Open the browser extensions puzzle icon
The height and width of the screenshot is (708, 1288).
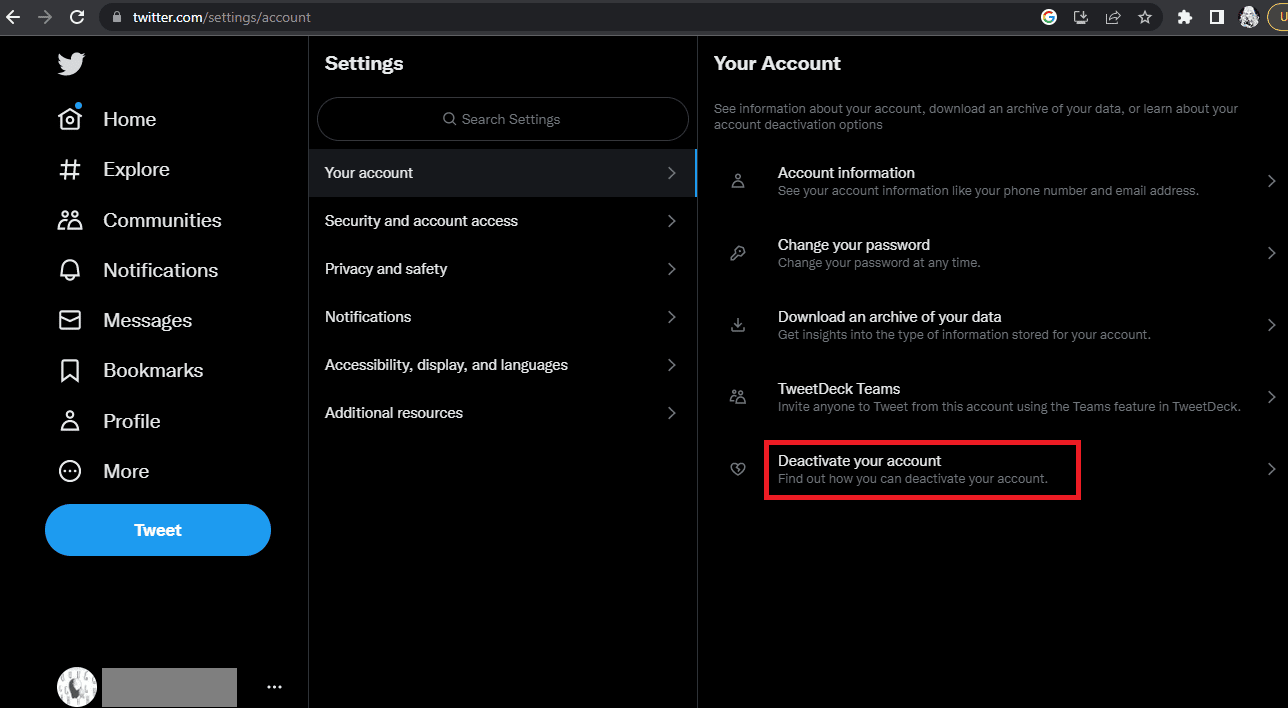click(1185, 17)
